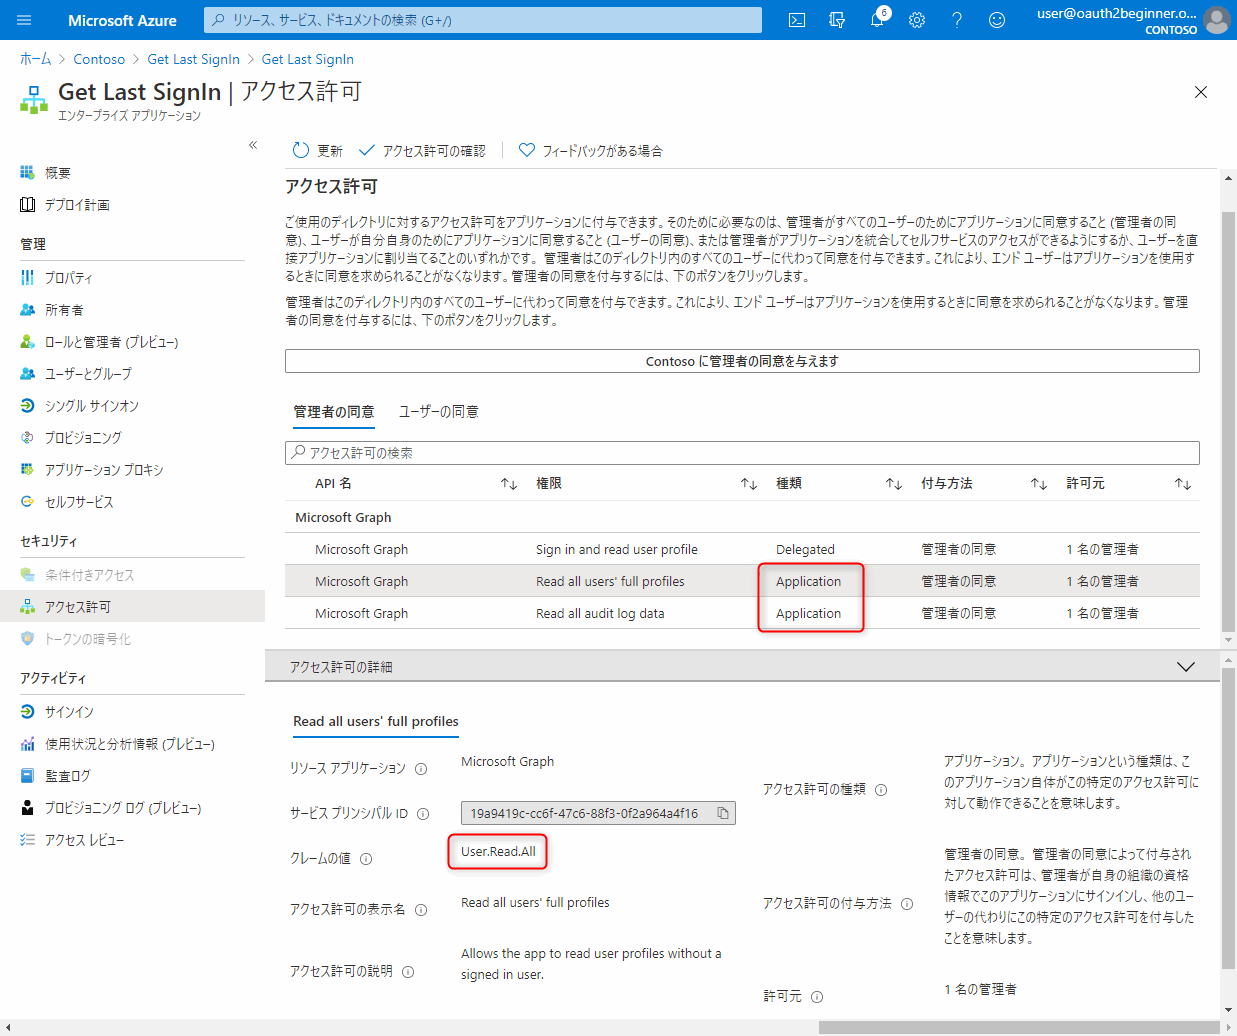Open the help question mark

click(957, 20)
